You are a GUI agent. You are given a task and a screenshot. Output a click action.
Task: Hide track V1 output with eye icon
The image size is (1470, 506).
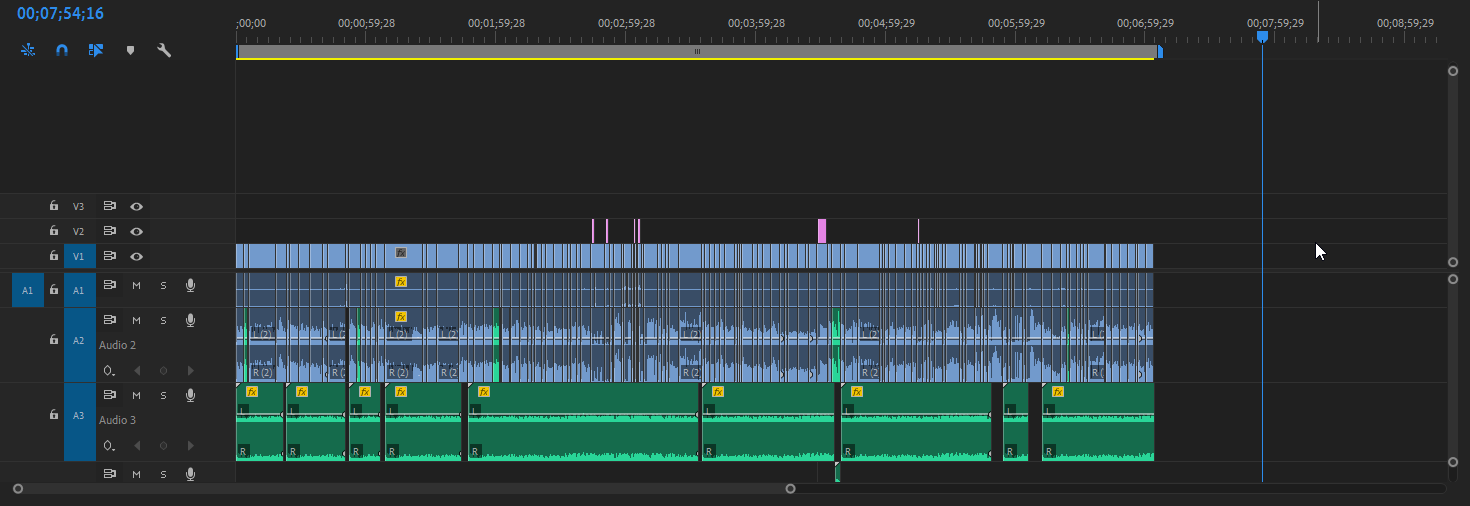tap(136, 256)
